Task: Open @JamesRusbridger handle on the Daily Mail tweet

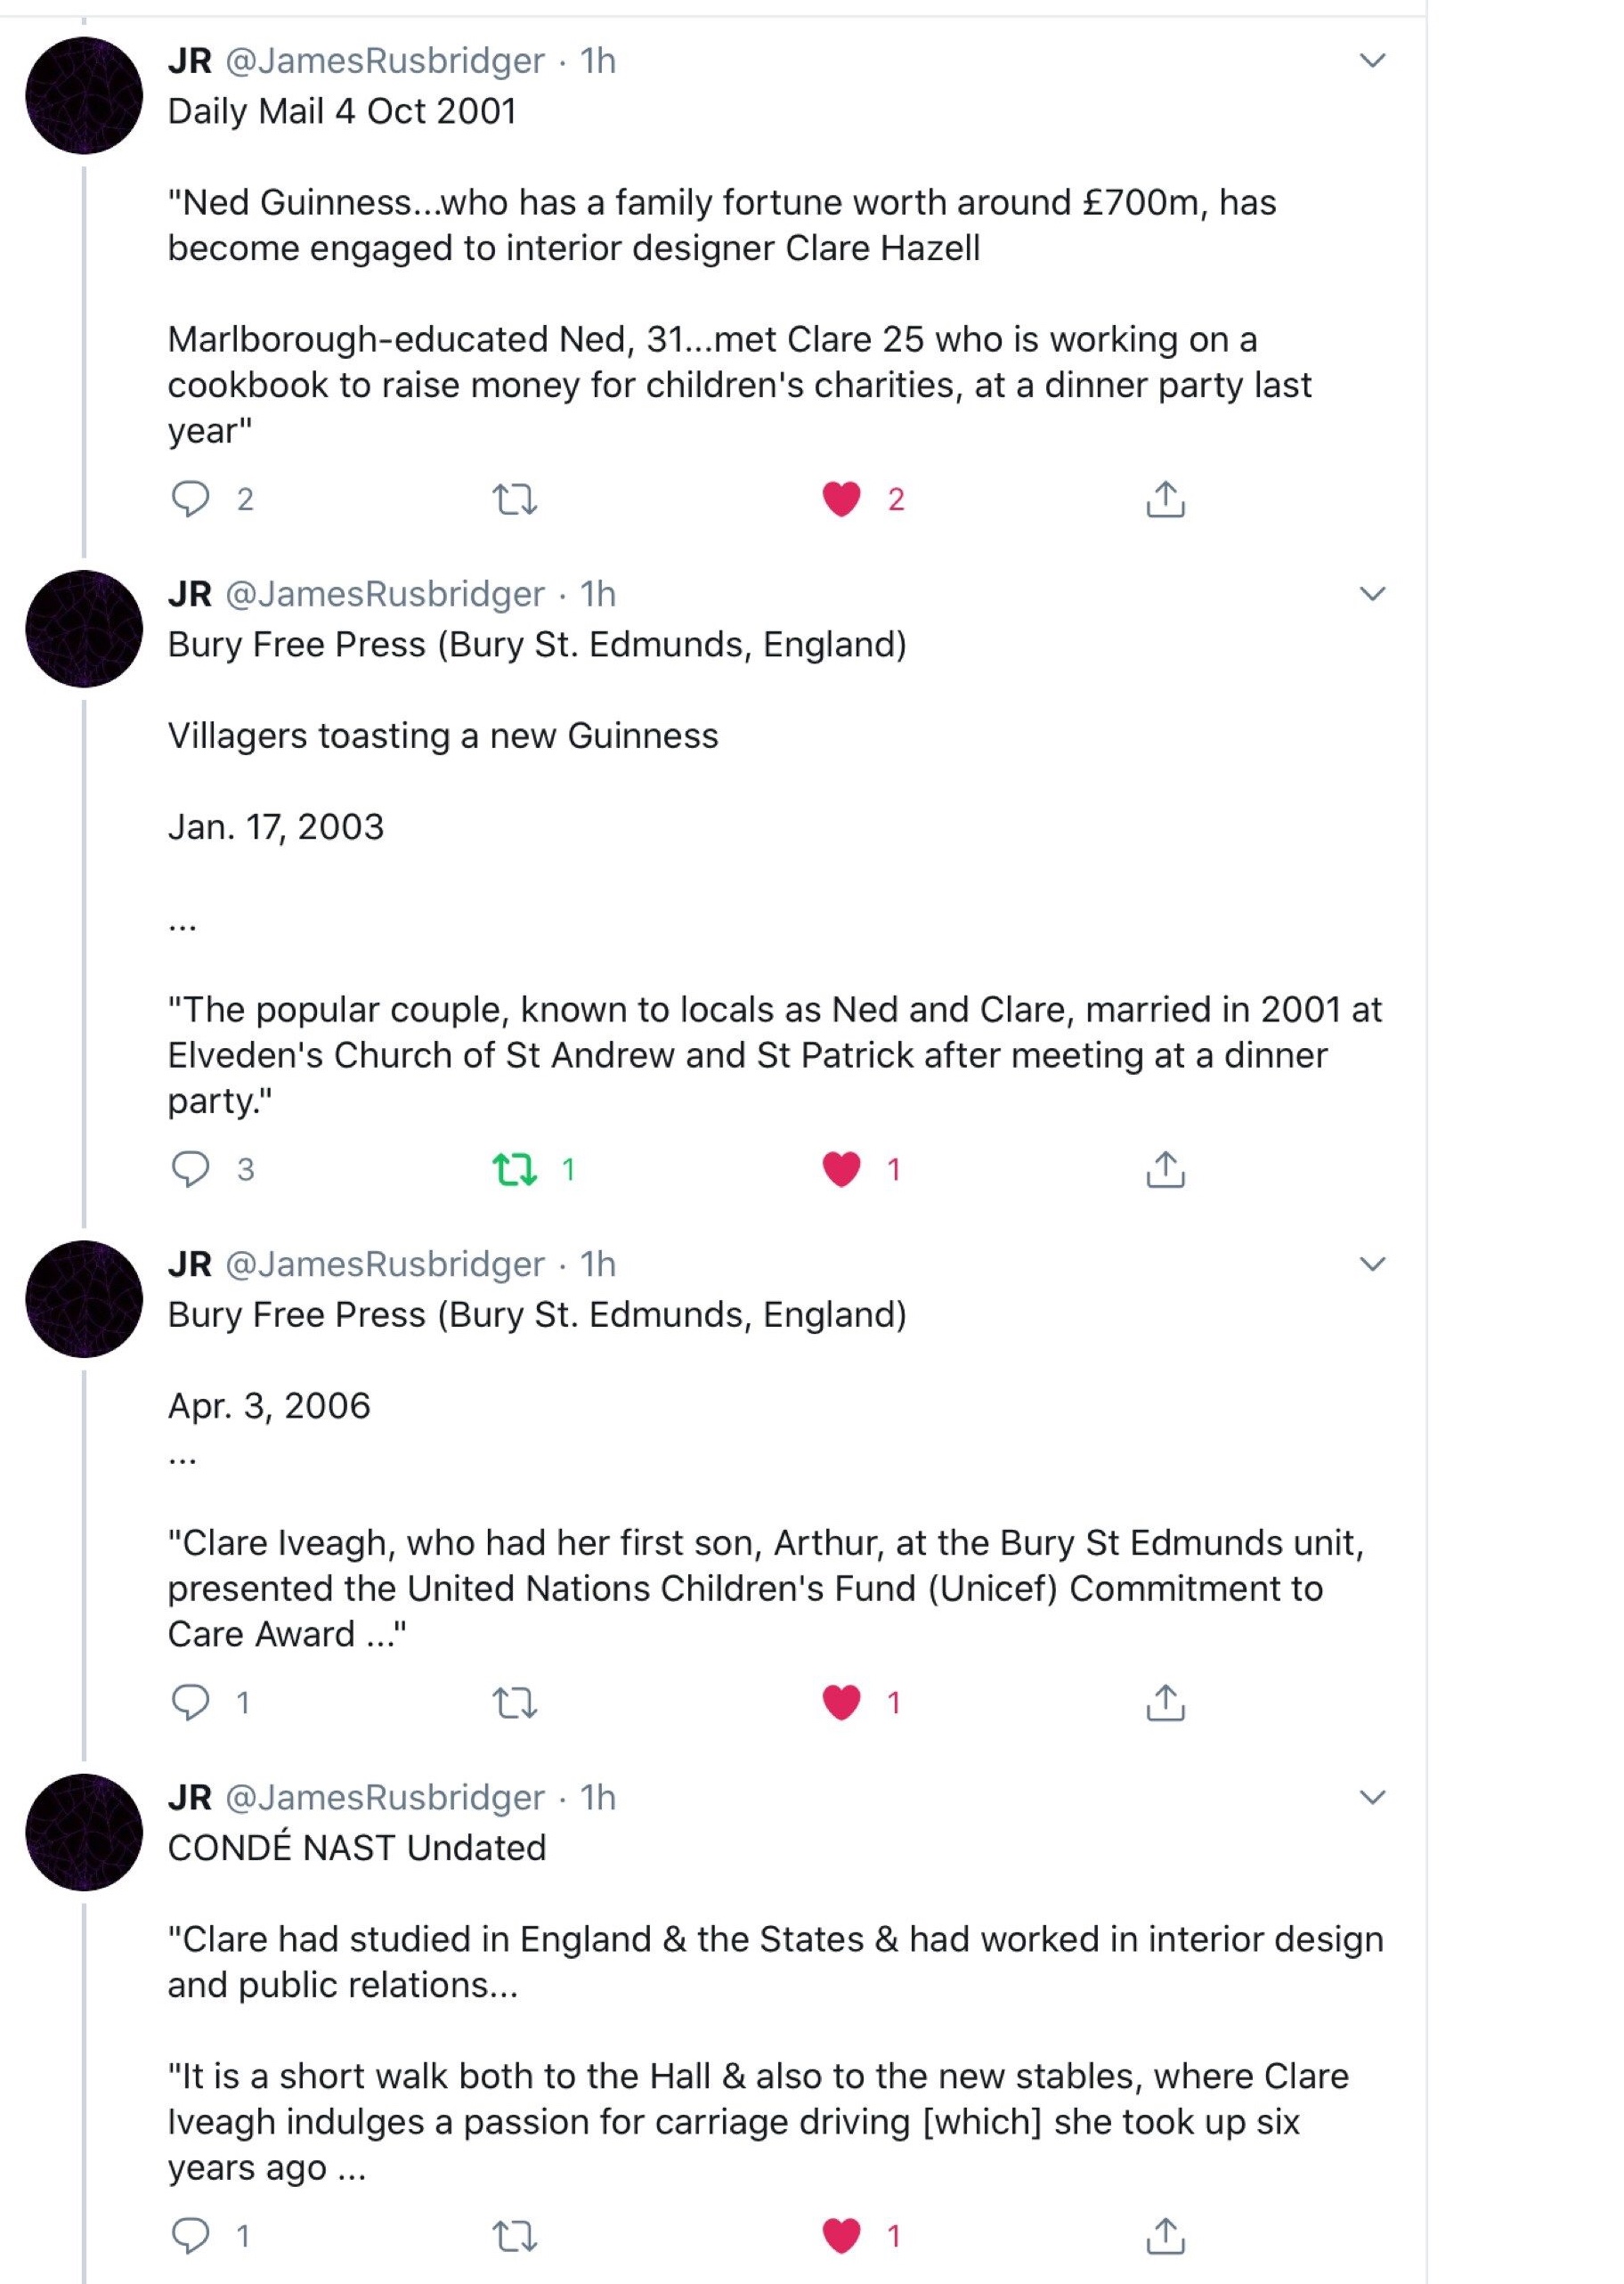Action: [x=385, y=61]
